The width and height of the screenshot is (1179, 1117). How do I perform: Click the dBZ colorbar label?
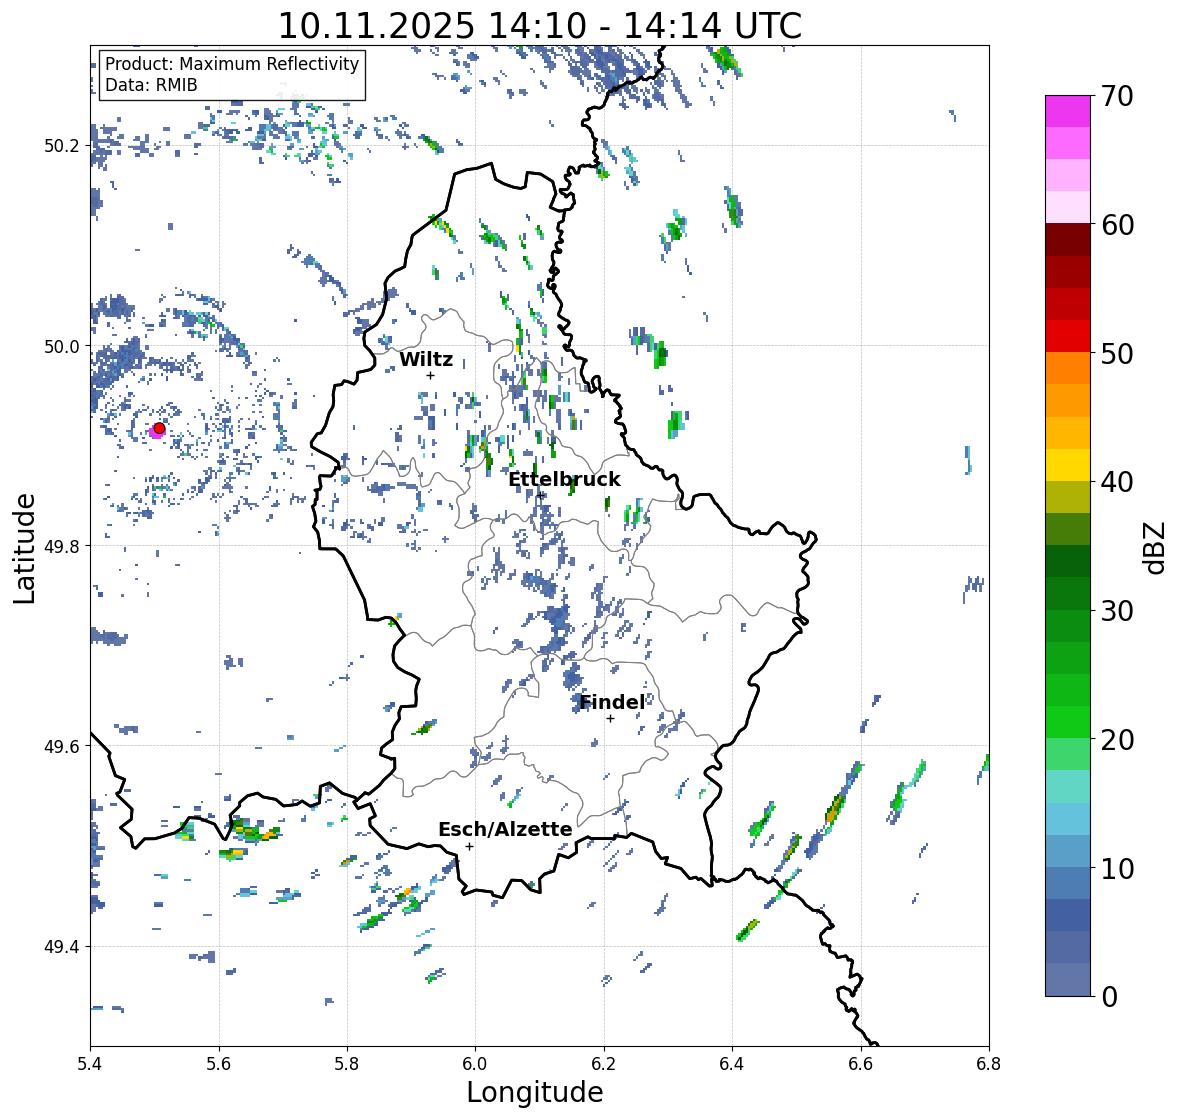1156,548
